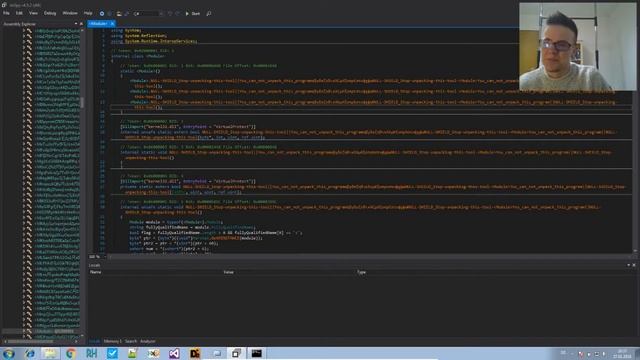The width and height of the screenshot is (640, 360).
Task: Click the volume tray icon
Action: pos(604,354)
